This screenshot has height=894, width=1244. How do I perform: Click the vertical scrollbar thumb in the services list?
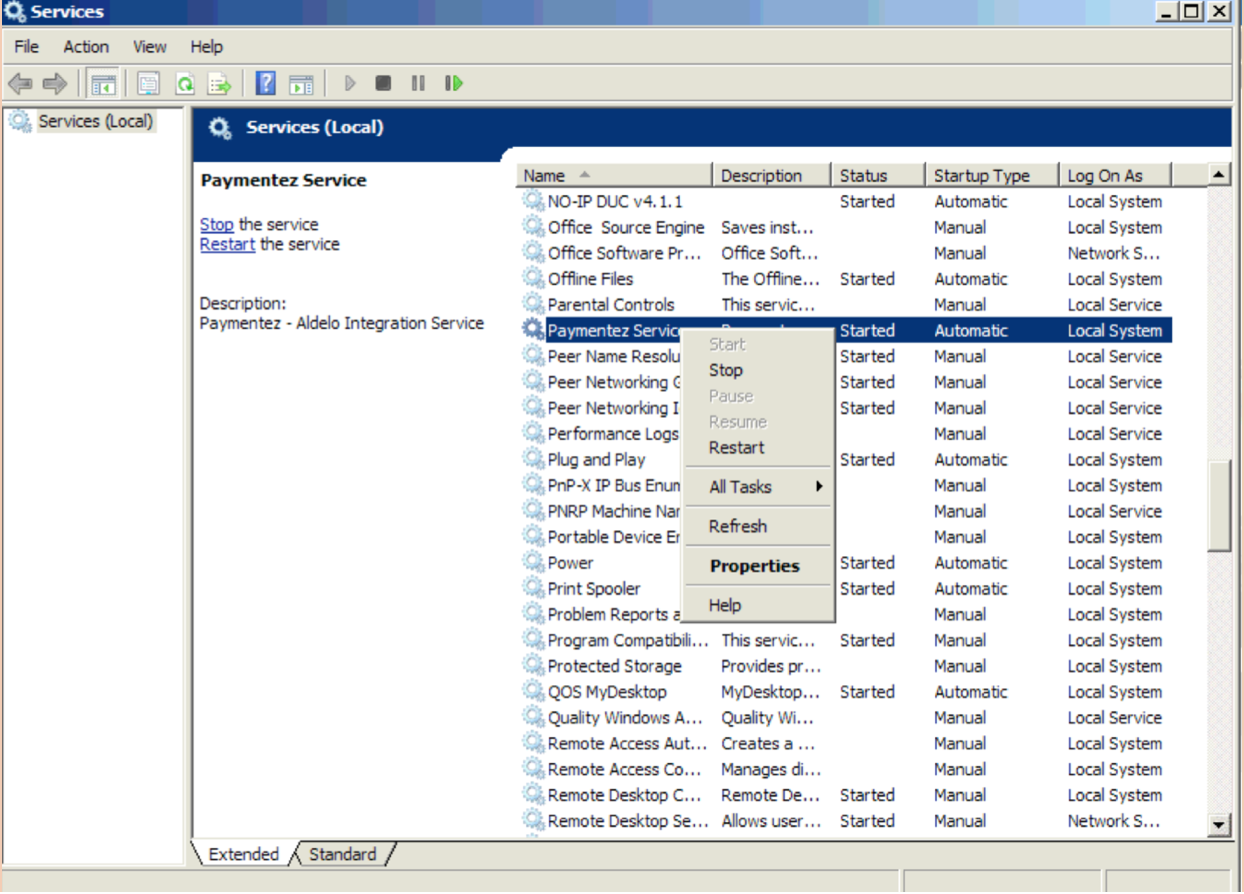(x=1219, y=505)
